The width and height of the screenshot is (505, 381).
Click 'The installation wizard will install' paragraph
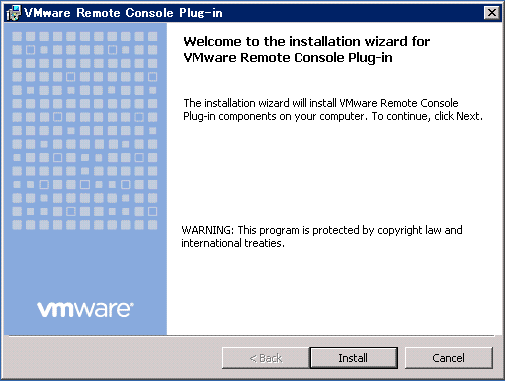333,109
